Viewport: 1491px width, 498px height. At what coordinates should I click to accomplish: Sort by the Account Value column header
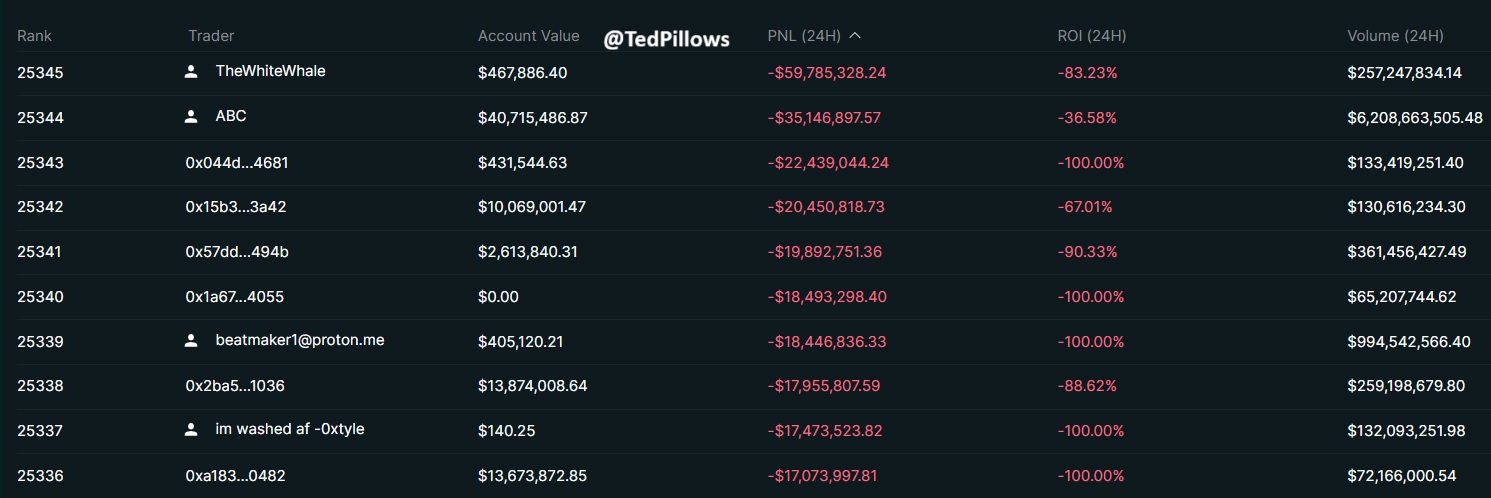click(x=528, y=36)
